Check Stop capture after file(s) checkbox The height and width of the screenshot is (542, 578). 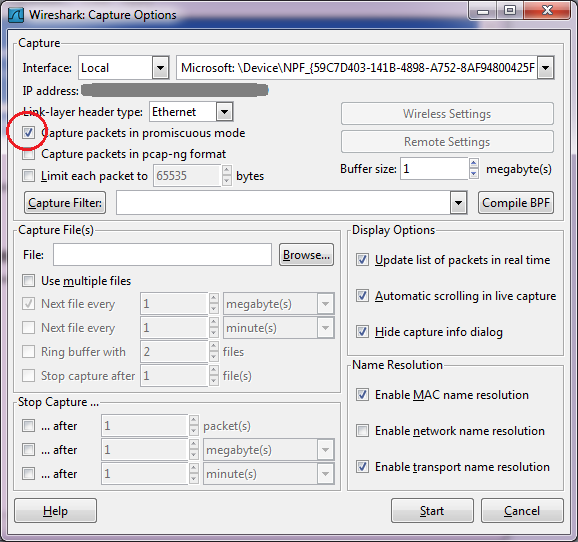coord(28,376)
